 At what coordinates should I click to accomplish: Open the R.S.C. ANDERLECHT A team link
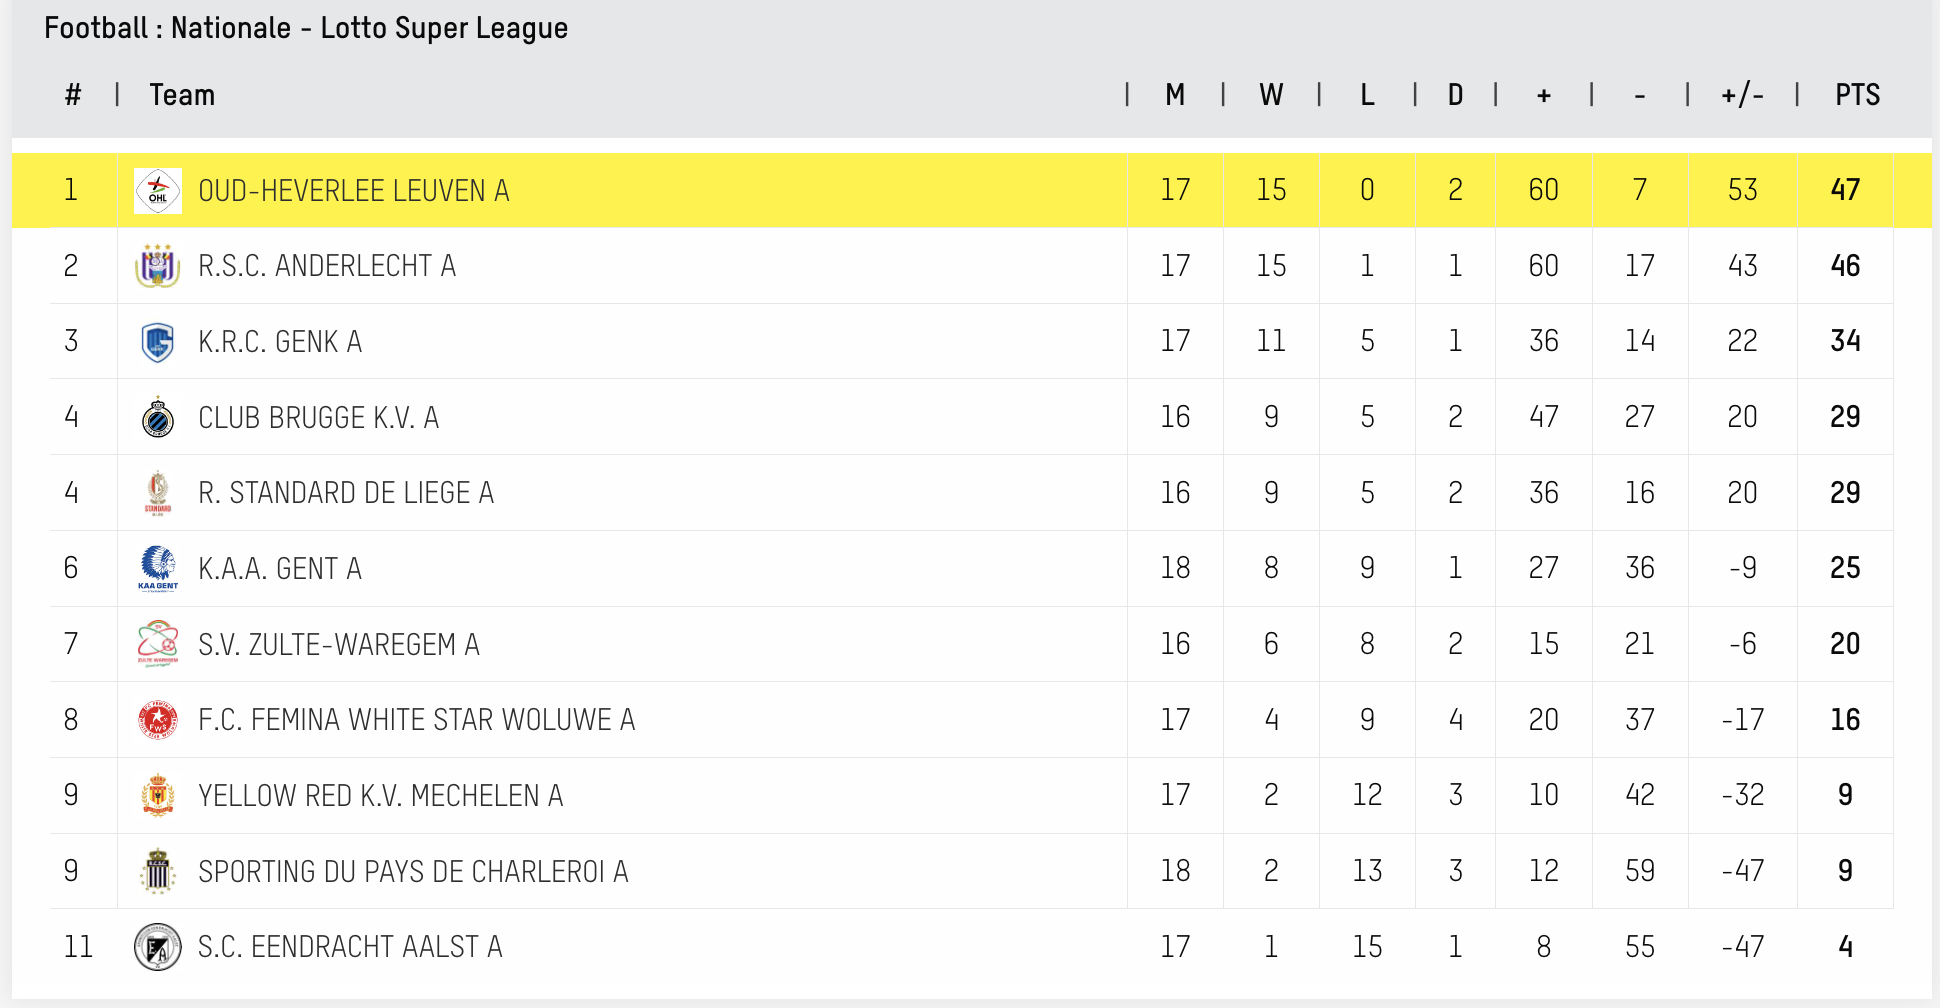click(x=327, y=266)
